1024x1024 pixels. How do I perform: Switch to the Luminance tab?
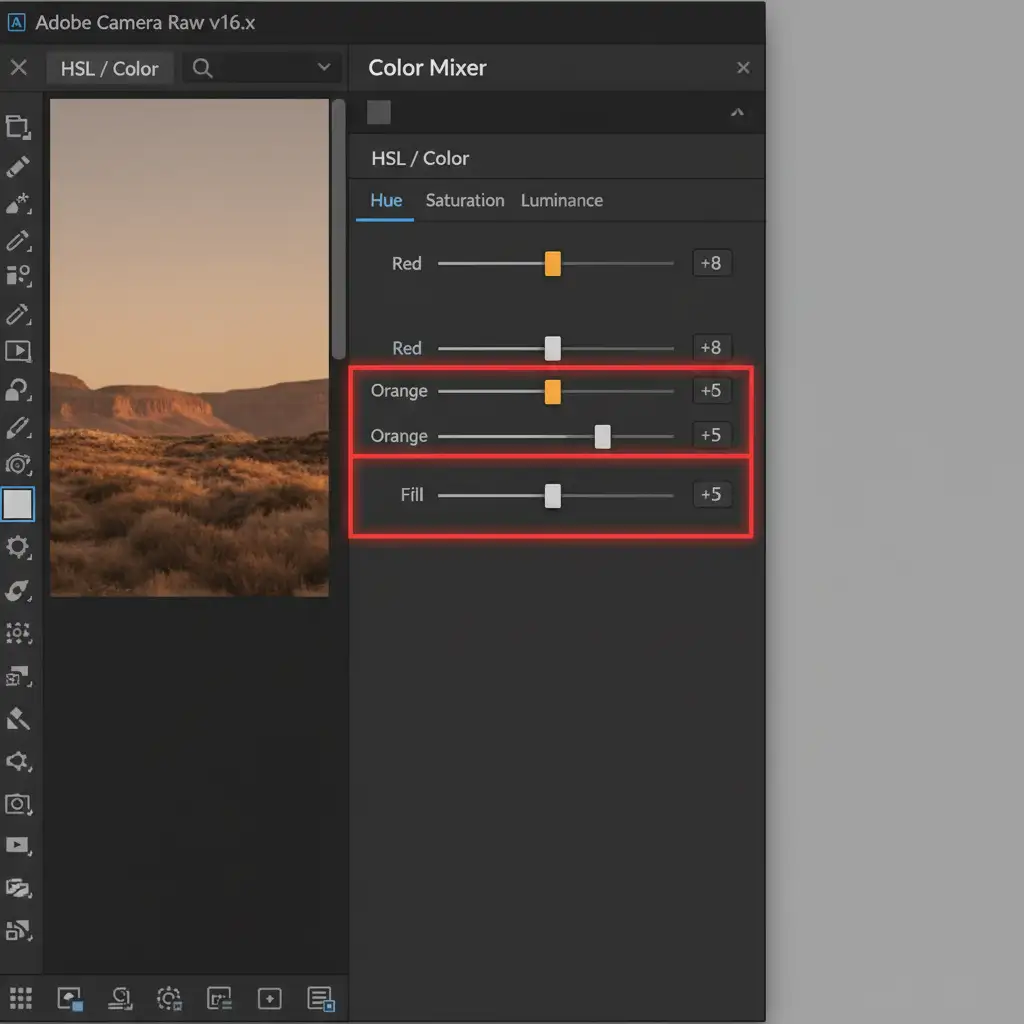click(x=561, y=200)
